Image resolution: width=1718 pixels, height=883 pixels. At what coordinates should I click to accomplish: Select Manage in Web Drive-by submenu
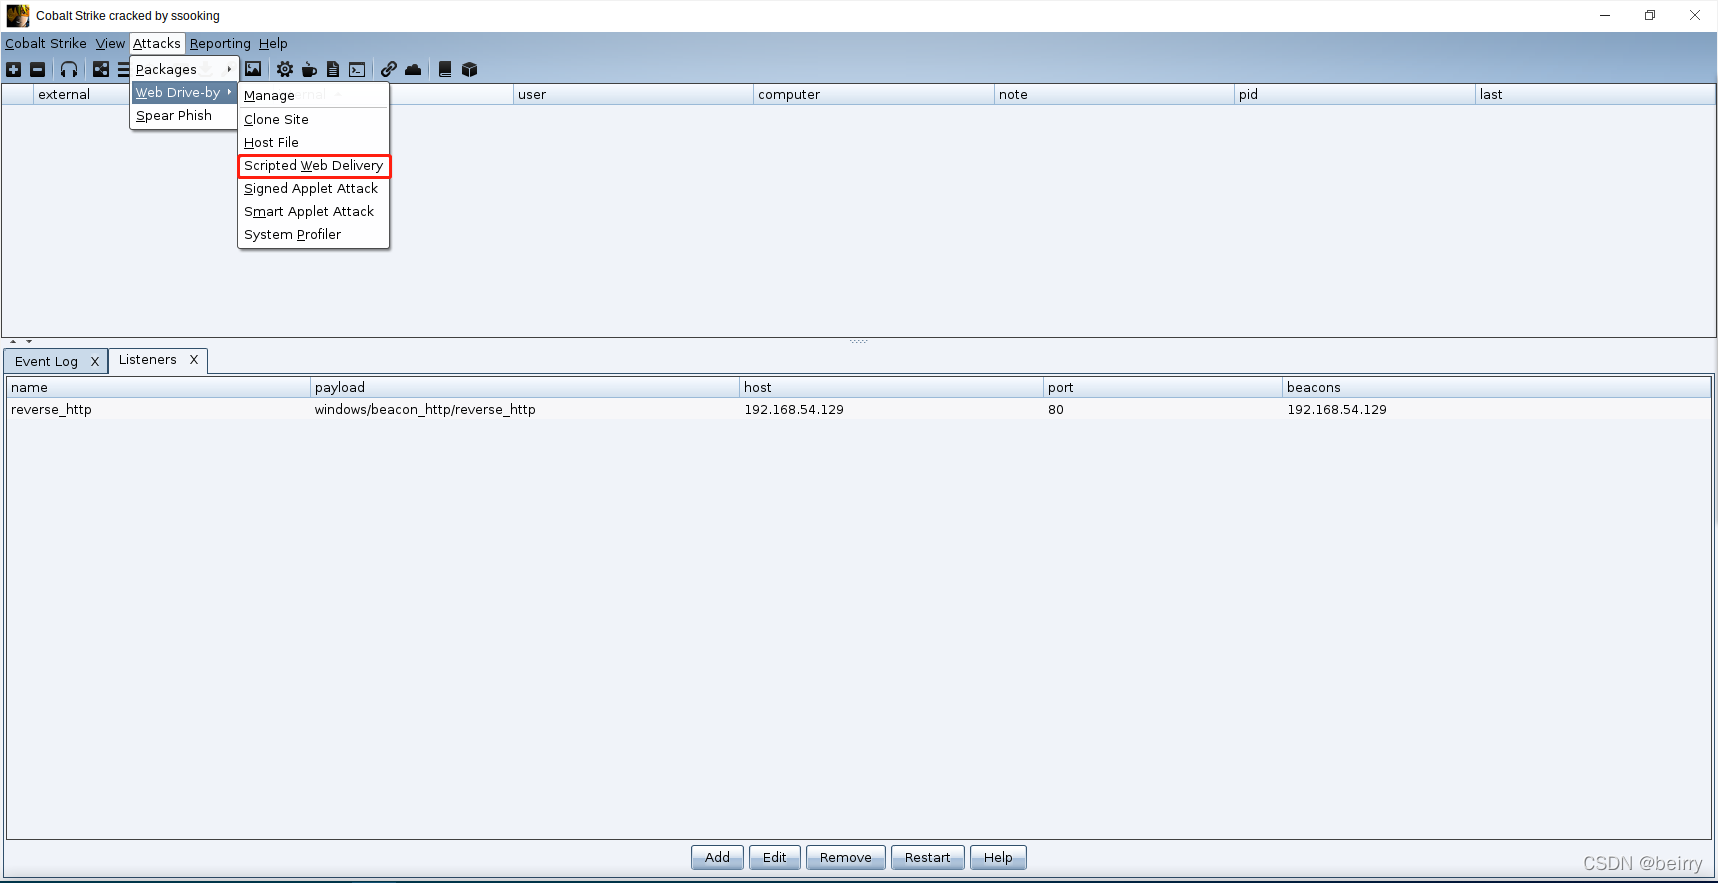tap(313, 95)
